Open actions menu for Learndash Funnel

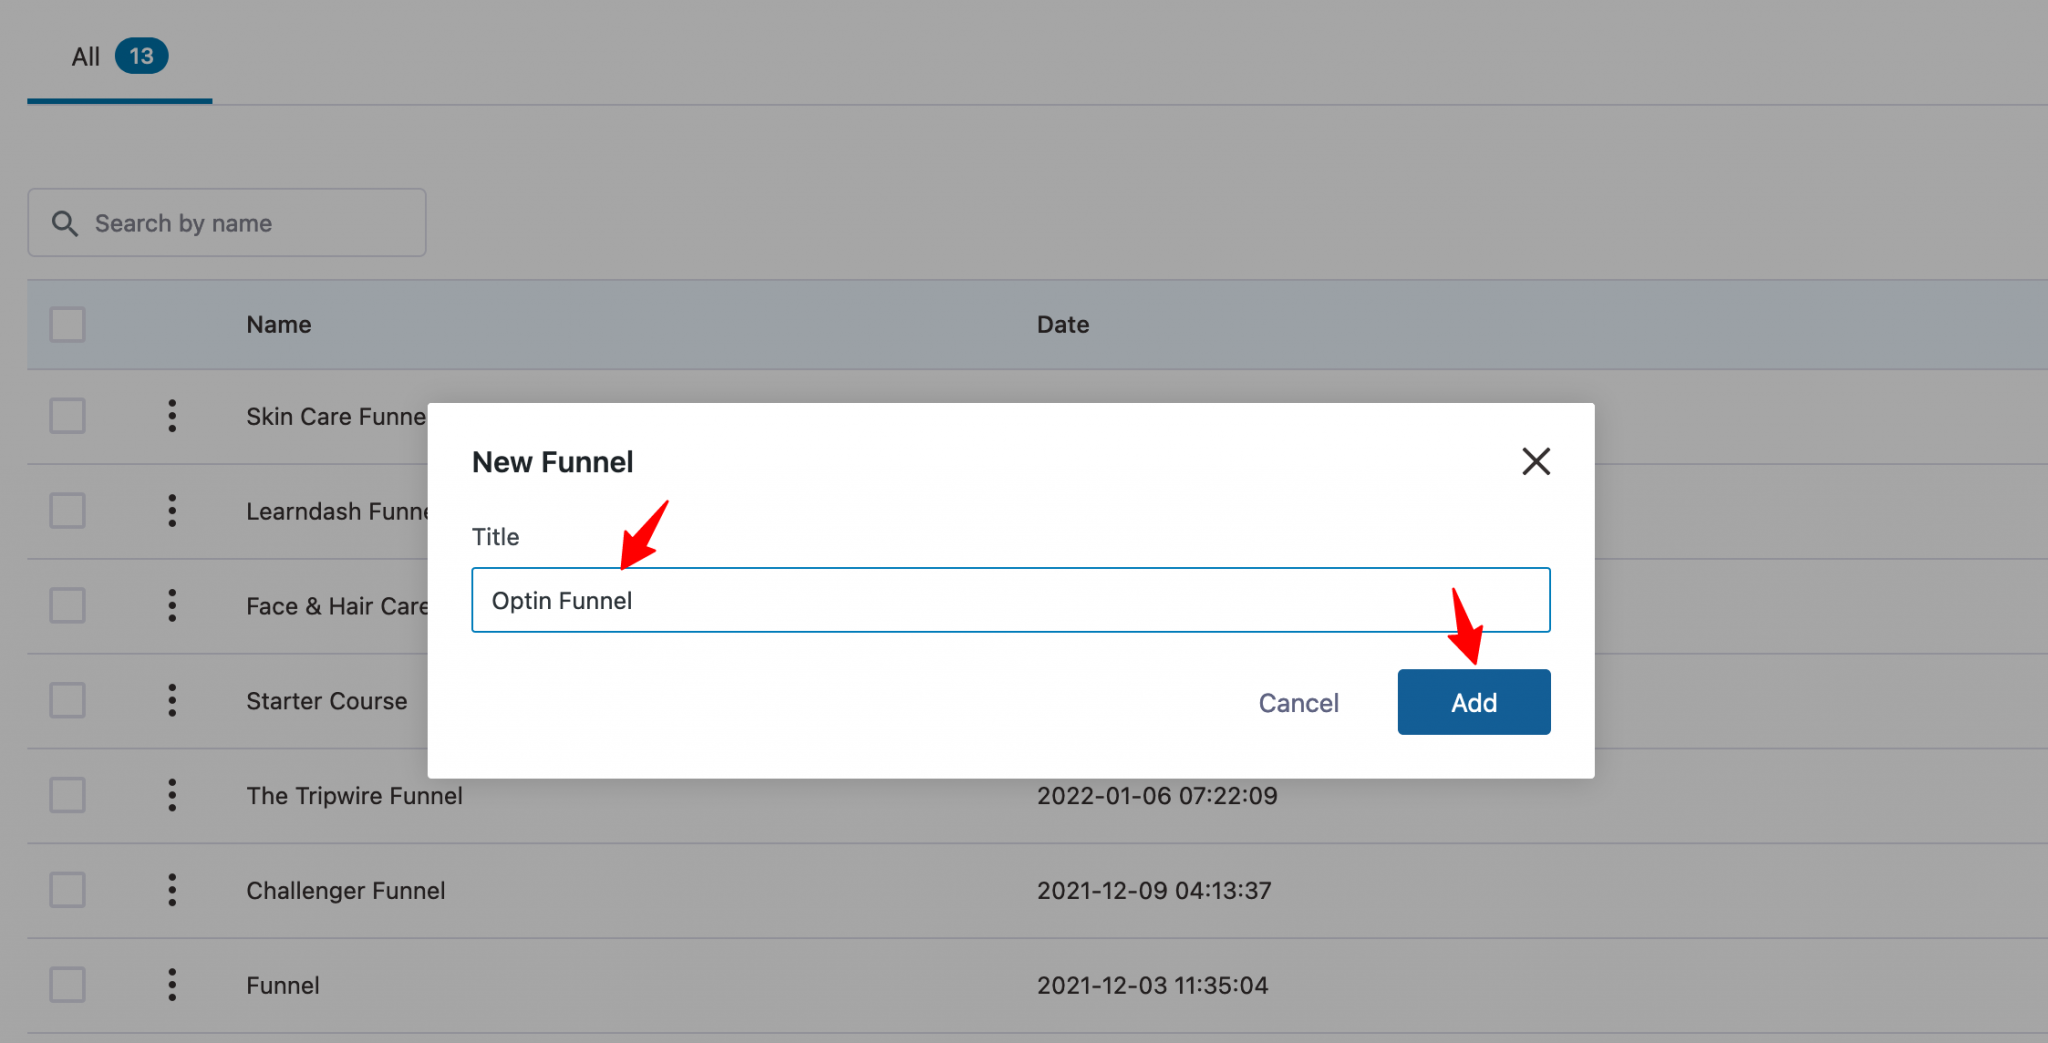(x=172, y=510)
